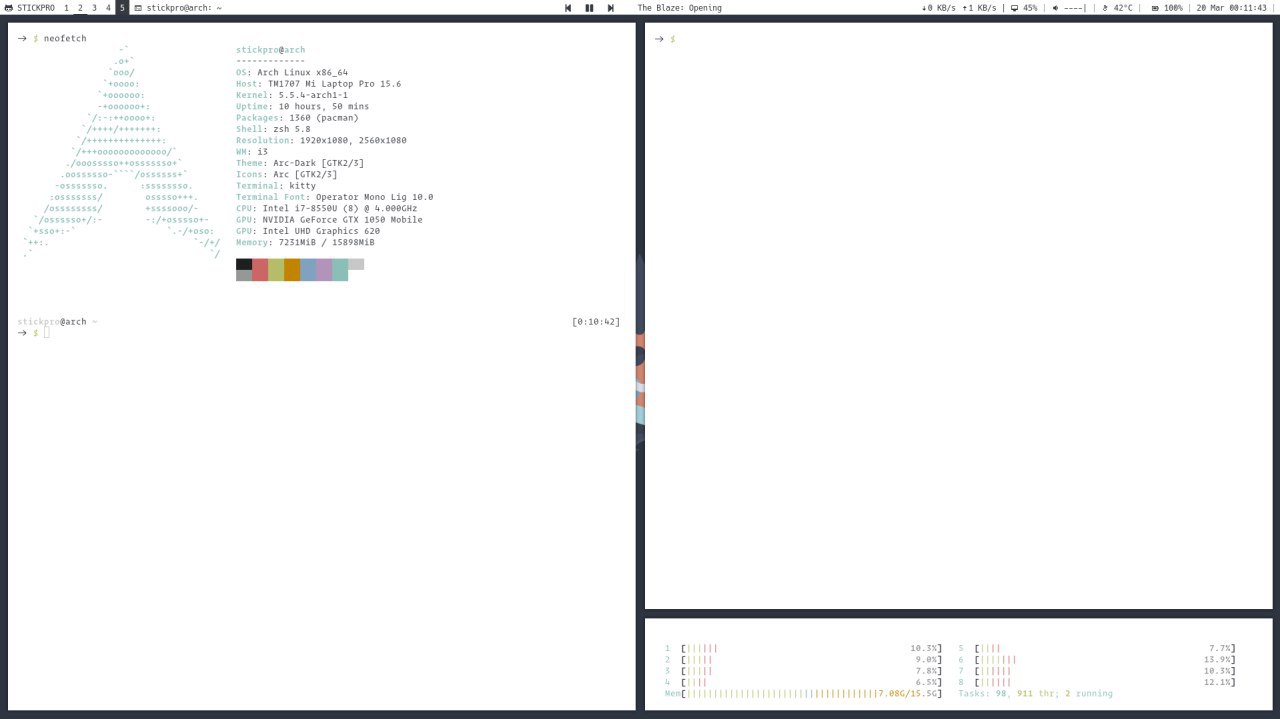Click the download speed 0 KB/s indicator
1280x719 pixels.
coord(939,8)
